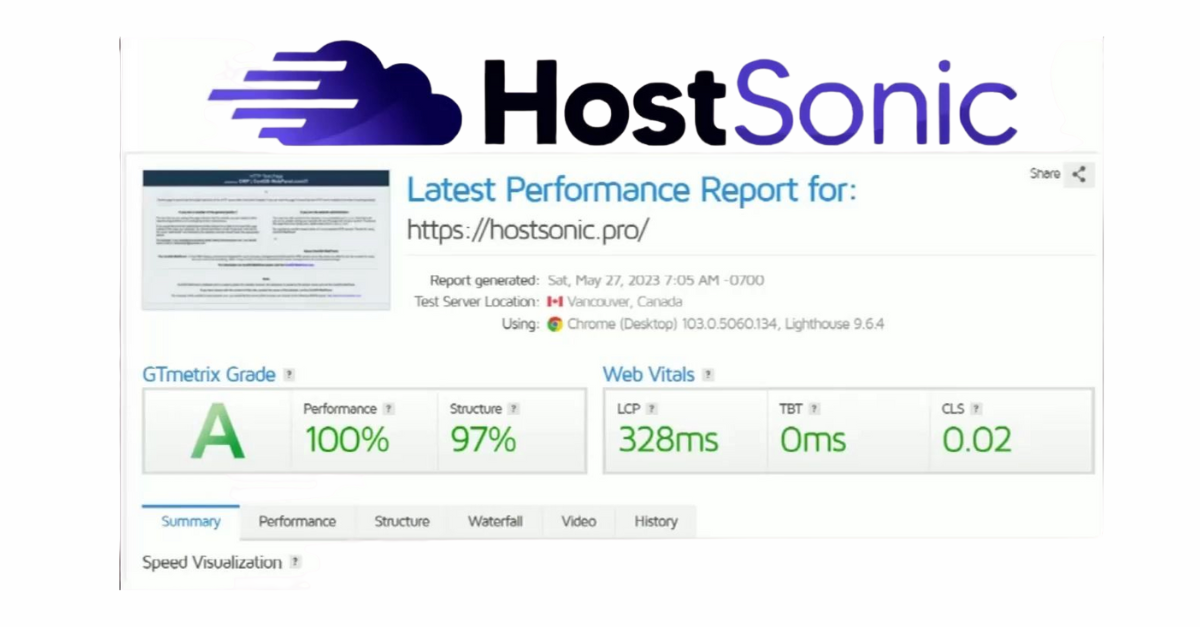The image size is (1200, 627).
Task: Open the Waterfall tab
Action: click(x=495, y=521)
